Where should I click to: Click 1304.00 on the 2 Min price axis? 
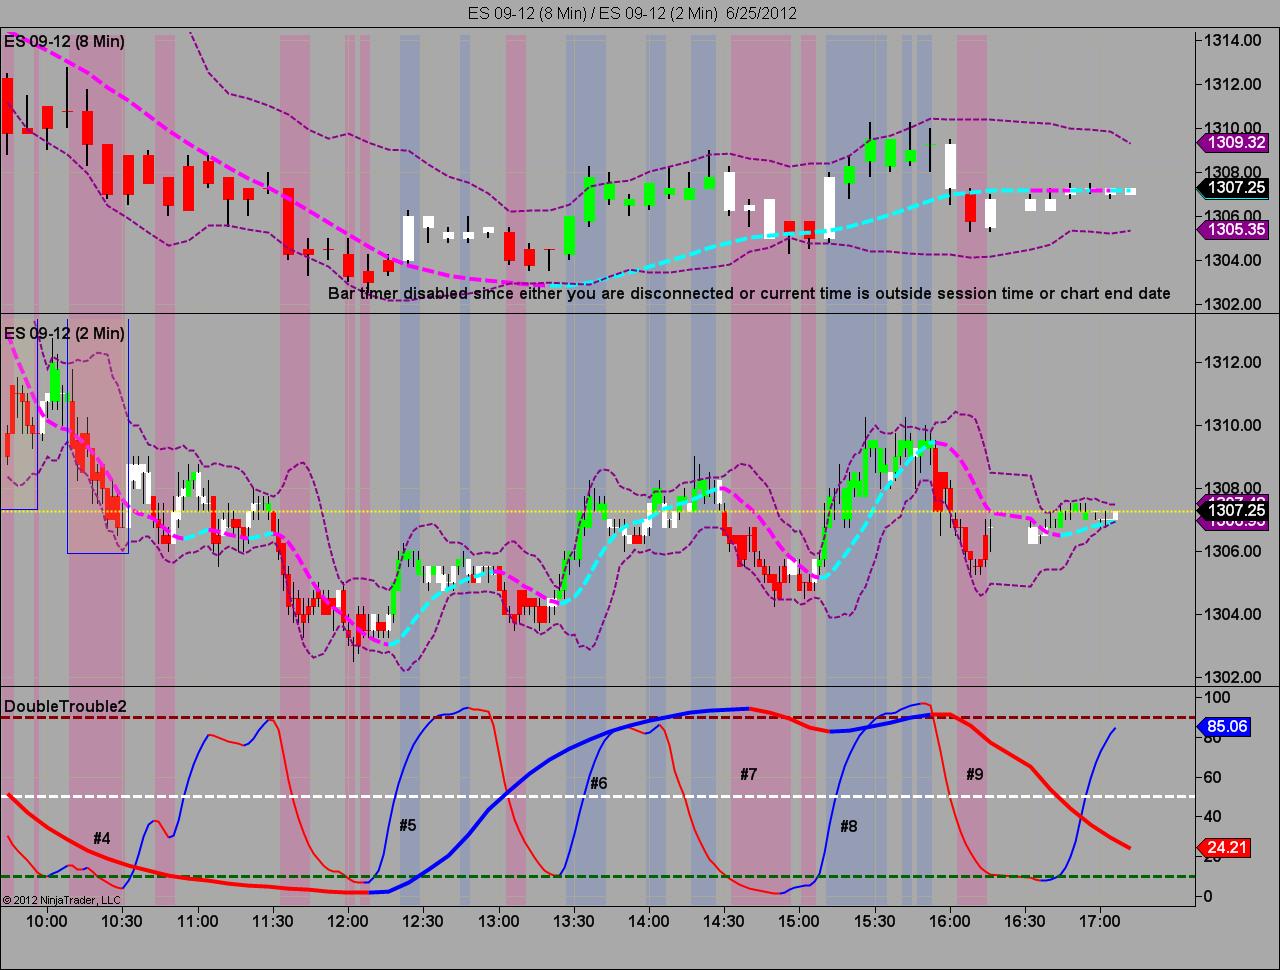[x=1234, y=614]
